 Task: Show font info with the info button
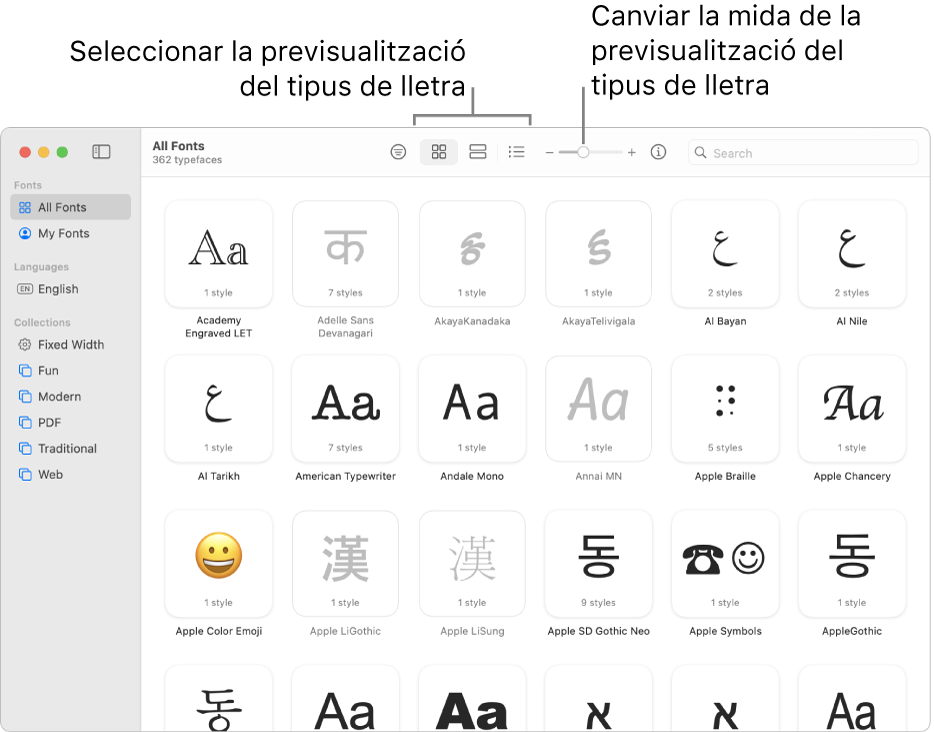658,152
